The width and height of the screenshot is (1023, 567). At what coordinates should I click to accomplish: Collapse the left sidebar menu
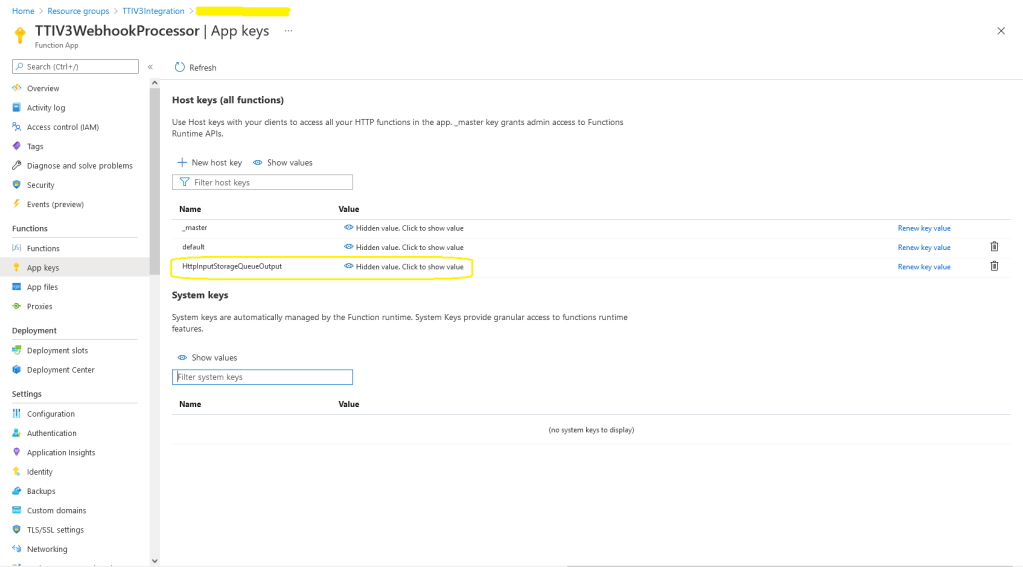tap(150, 67)
